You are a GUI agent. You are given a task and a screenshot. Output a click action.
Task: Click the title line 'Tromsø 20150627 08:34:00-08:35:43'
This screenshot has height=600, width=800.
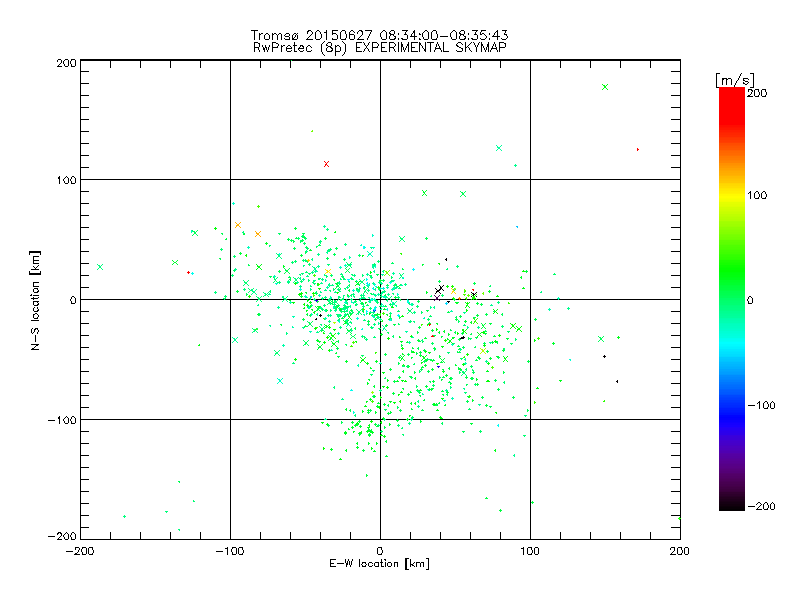pyautogui.click(x=379, y=35)
